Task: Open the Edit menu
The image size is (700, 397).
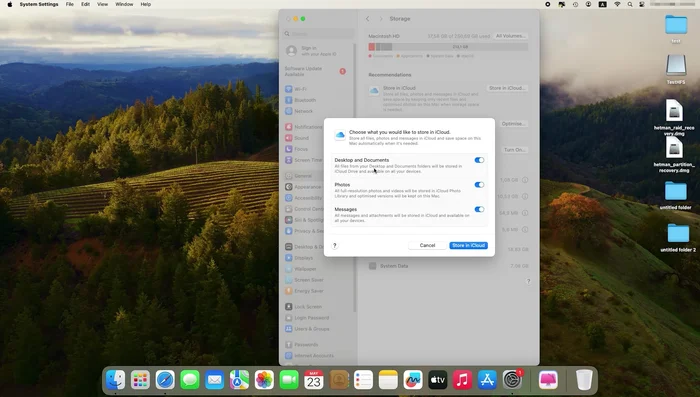Action: click(x=85, y=4)
